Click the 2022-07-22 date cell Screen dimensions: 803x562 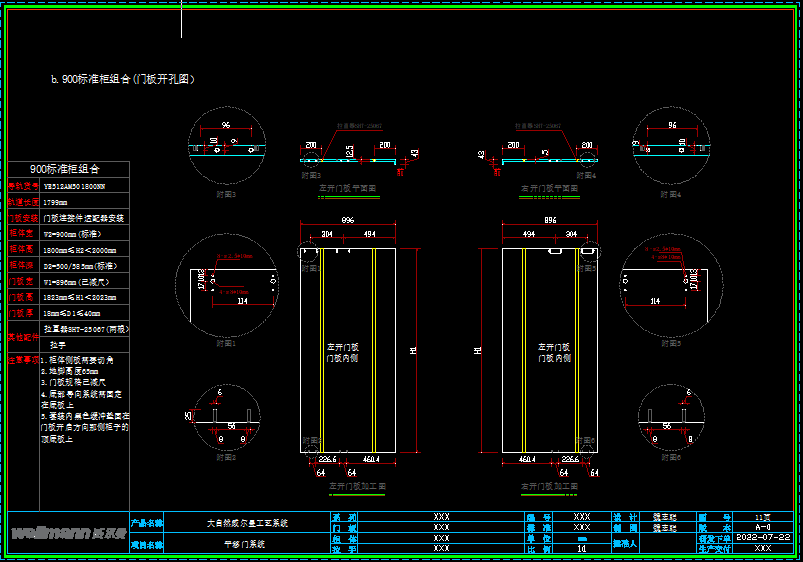(762, 537)
